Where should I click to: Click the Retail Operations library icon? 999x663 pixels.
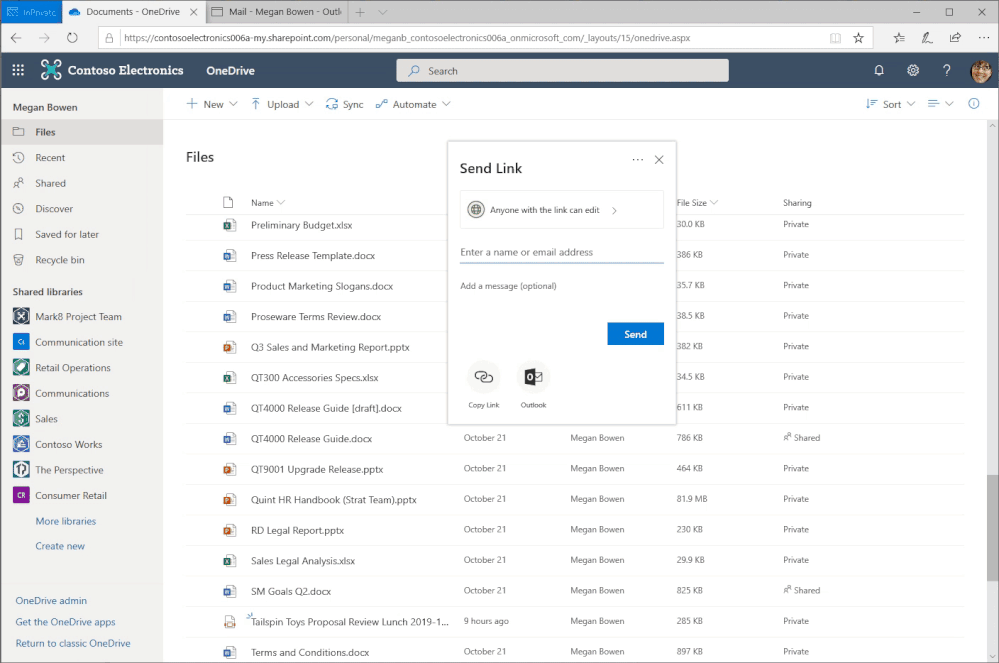pyautogui.click(x=21, y=367)
